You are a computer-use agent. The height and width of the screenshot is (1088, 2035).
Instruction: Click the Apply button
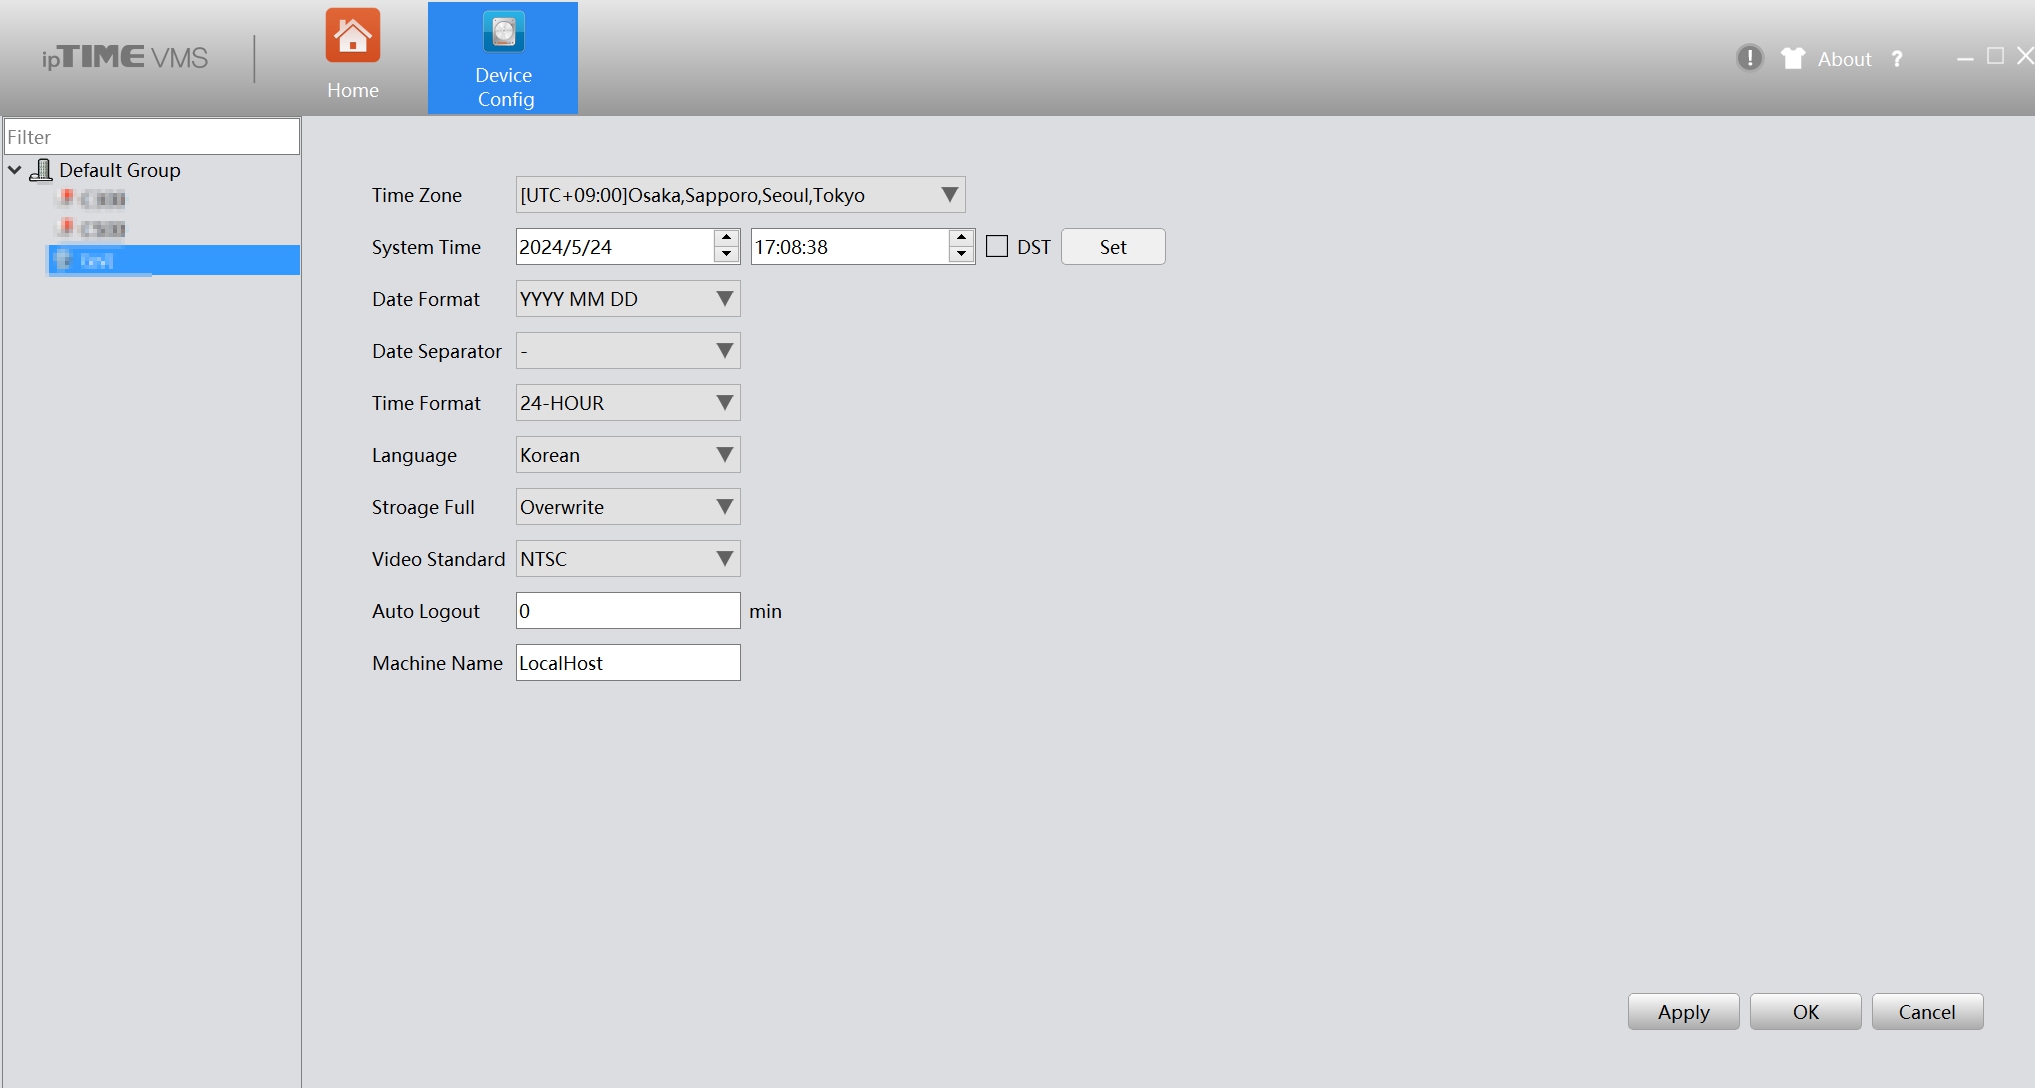(x=1684, y=1012)
